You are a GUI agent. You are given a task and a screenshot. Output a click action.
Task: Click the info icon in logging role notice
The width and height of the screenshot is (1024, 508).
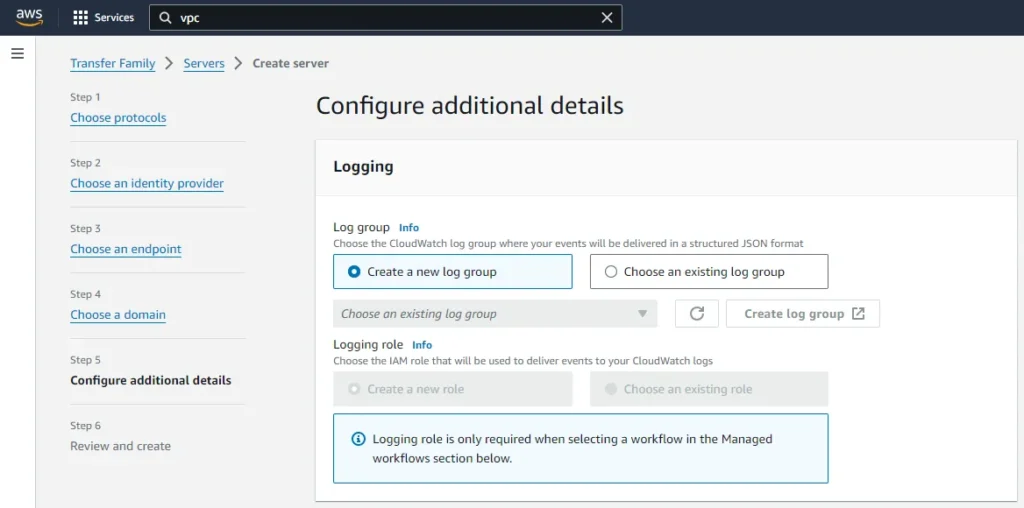tap(359, 439)
